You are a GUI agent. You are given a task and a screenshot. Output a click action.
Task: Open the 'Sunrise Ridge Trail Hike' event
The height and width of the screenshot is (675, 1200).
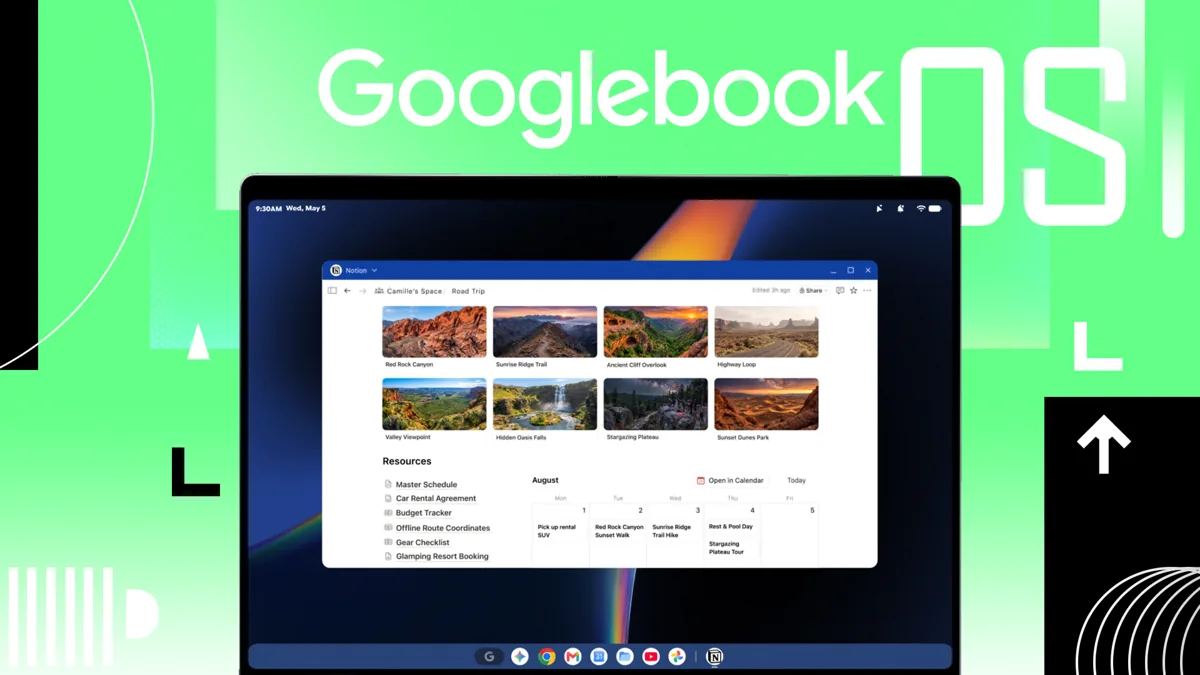click(672, 531)
